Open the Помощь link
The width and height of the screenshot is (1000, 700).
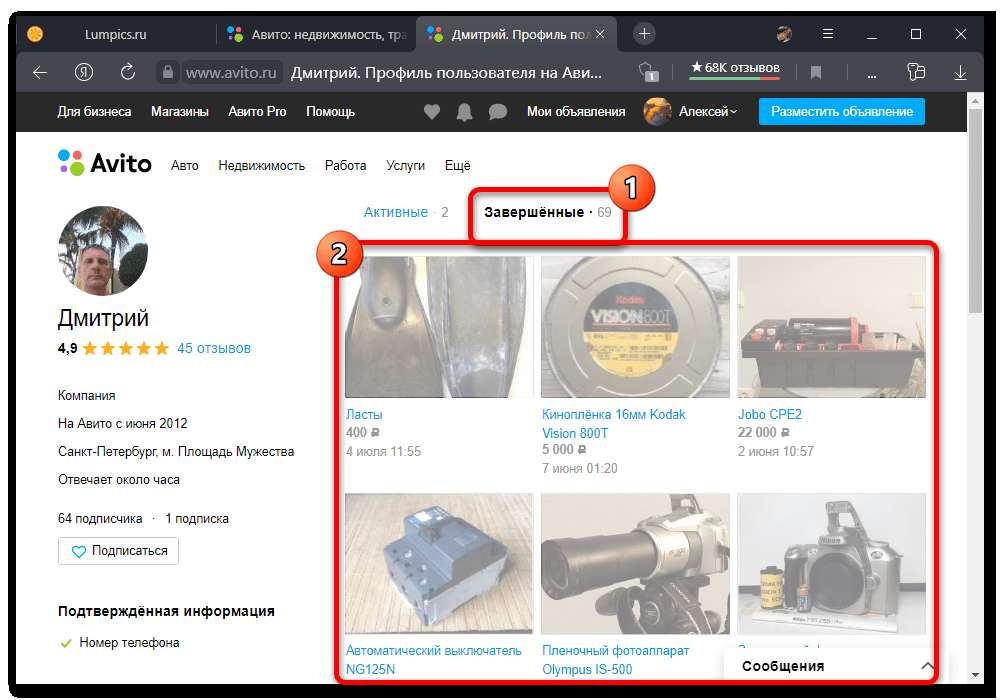coord(330,112)
